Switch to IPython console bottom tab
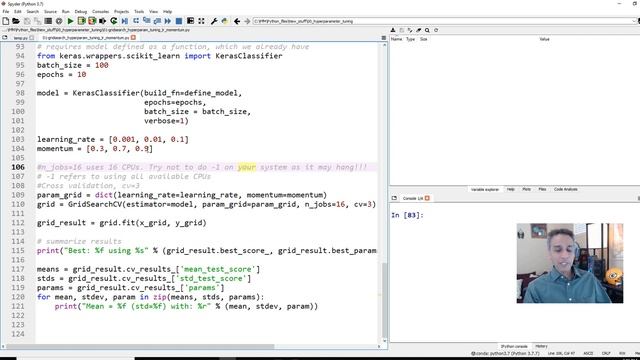The width and height of the screenshot is (640, 360). 514,346
